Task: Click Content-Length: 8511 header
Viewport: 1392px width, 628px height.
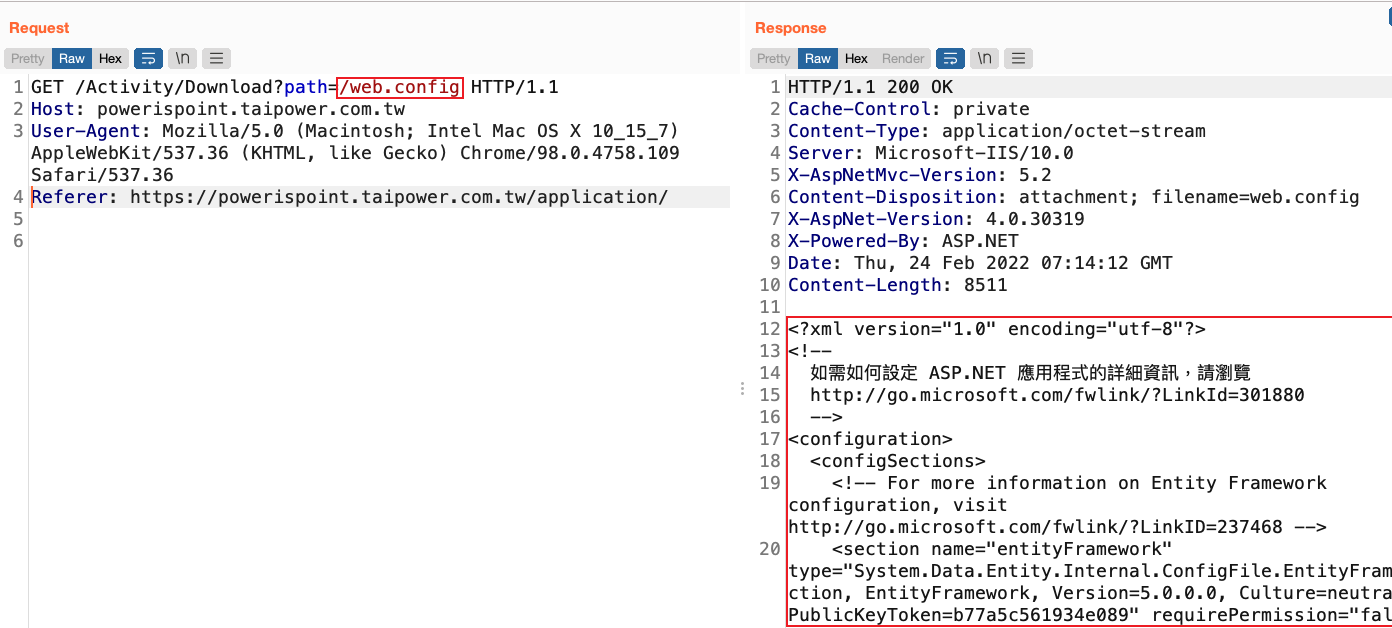Action: (897, 285)
